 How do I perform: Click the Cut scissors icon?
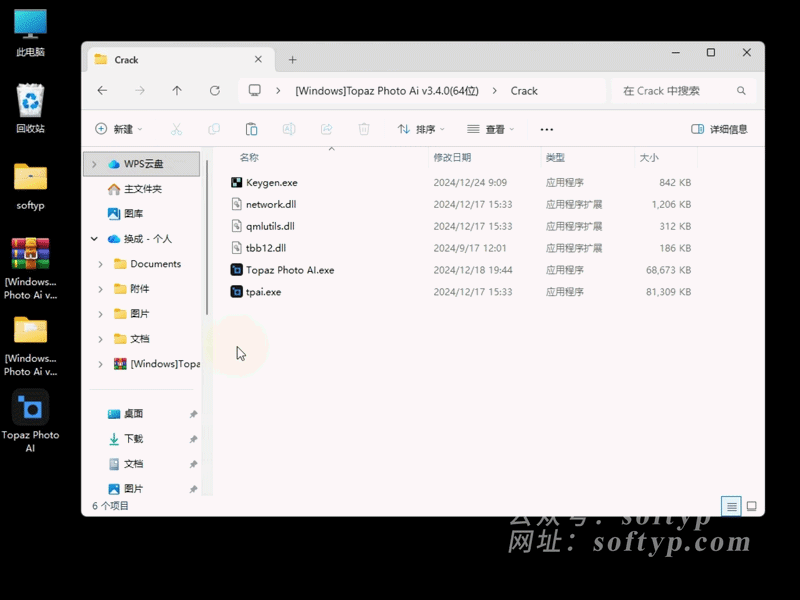click(177, 129)
